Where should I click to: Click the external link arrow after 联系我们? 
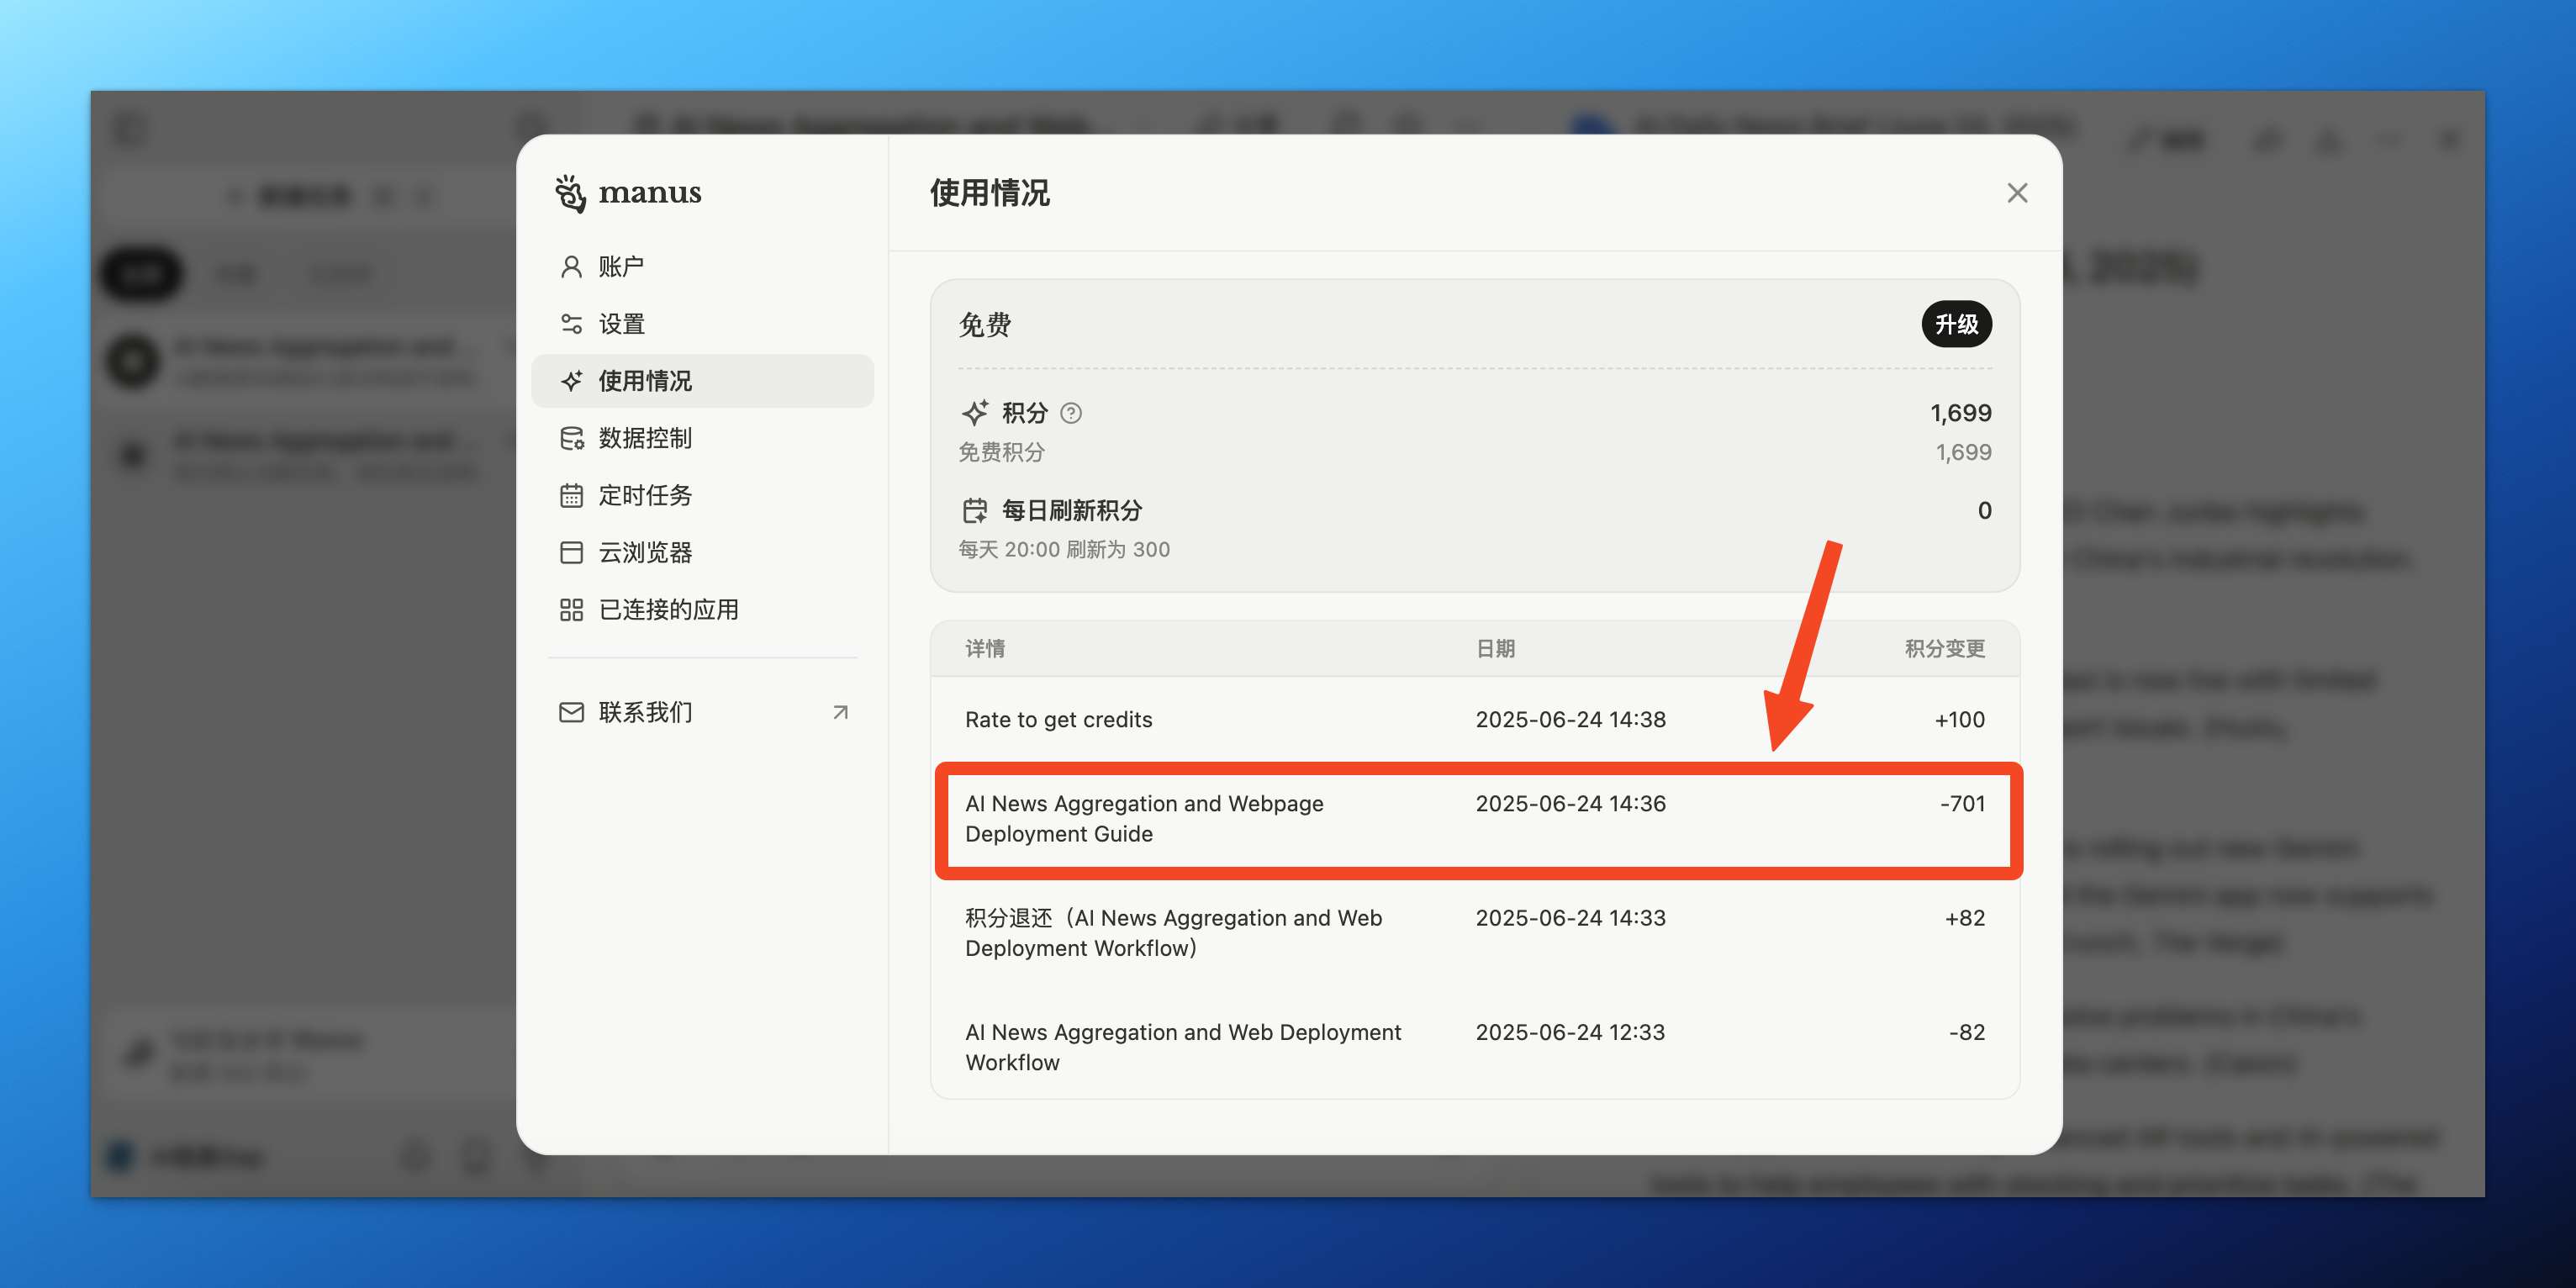pyautogui.click(x=840, y=711)
